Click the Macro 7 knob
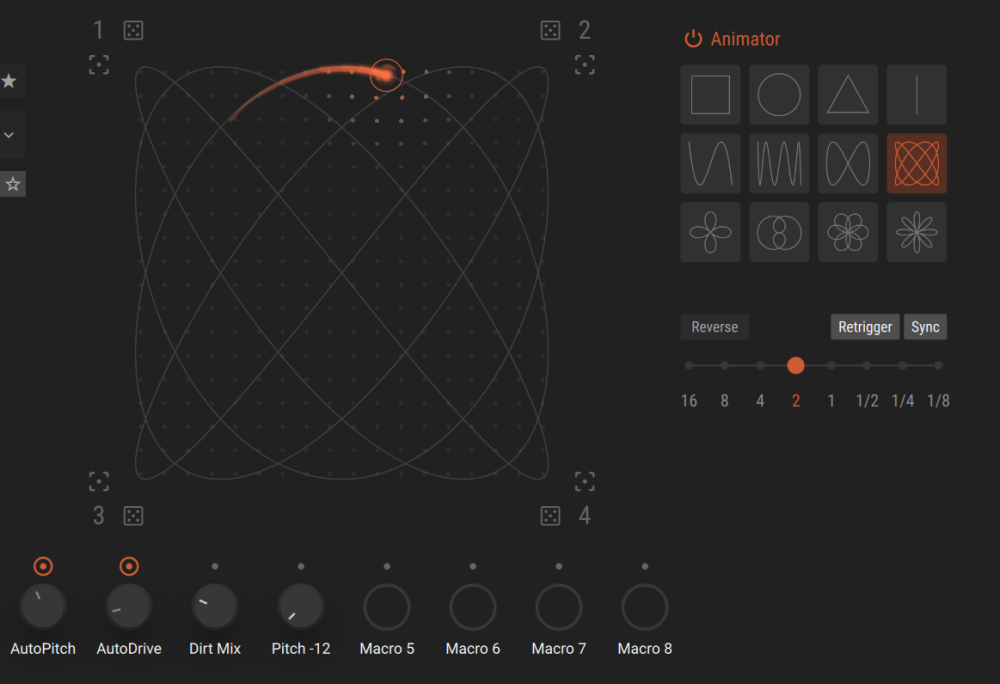Screen dimensions: 1000x684 (x=559, y=607)
